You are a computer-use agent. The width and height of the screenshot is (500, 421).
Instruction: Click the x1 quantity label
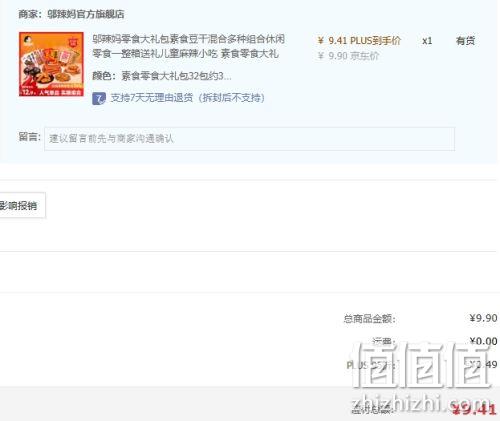click(427, 41)
